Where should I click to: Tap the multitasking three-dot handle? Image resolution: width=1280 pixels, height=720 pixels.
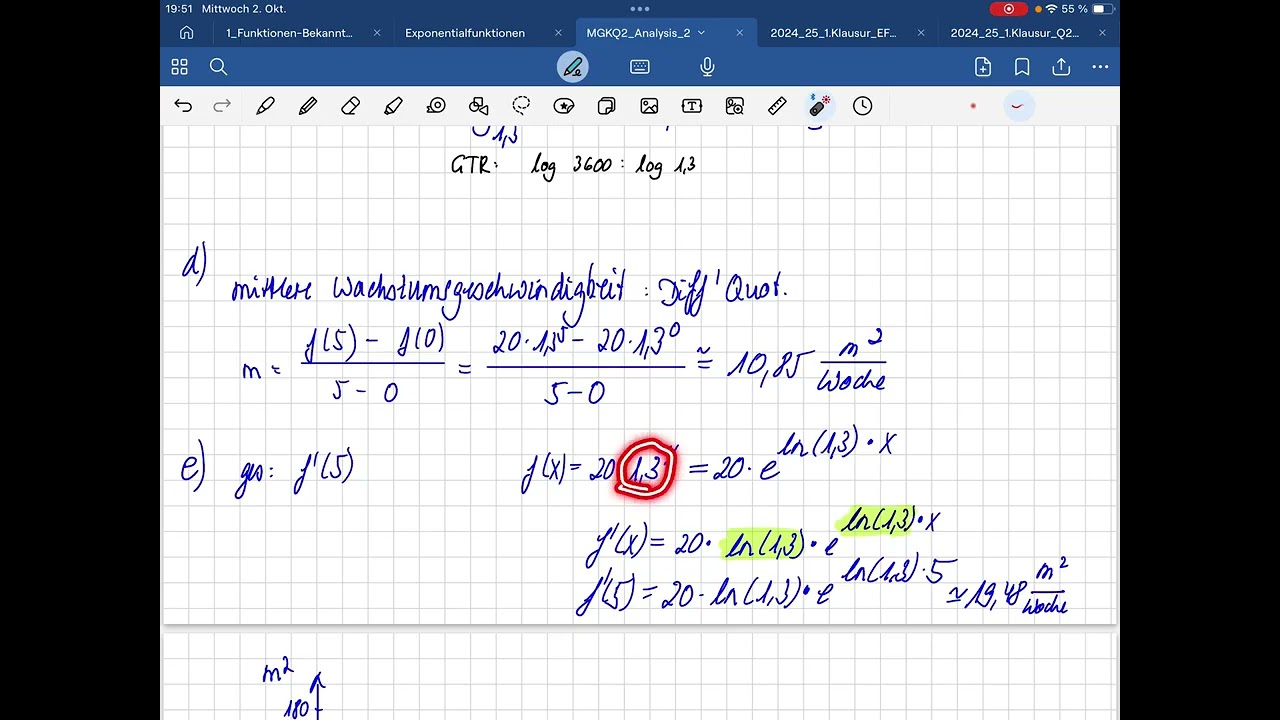coord(640,8)
